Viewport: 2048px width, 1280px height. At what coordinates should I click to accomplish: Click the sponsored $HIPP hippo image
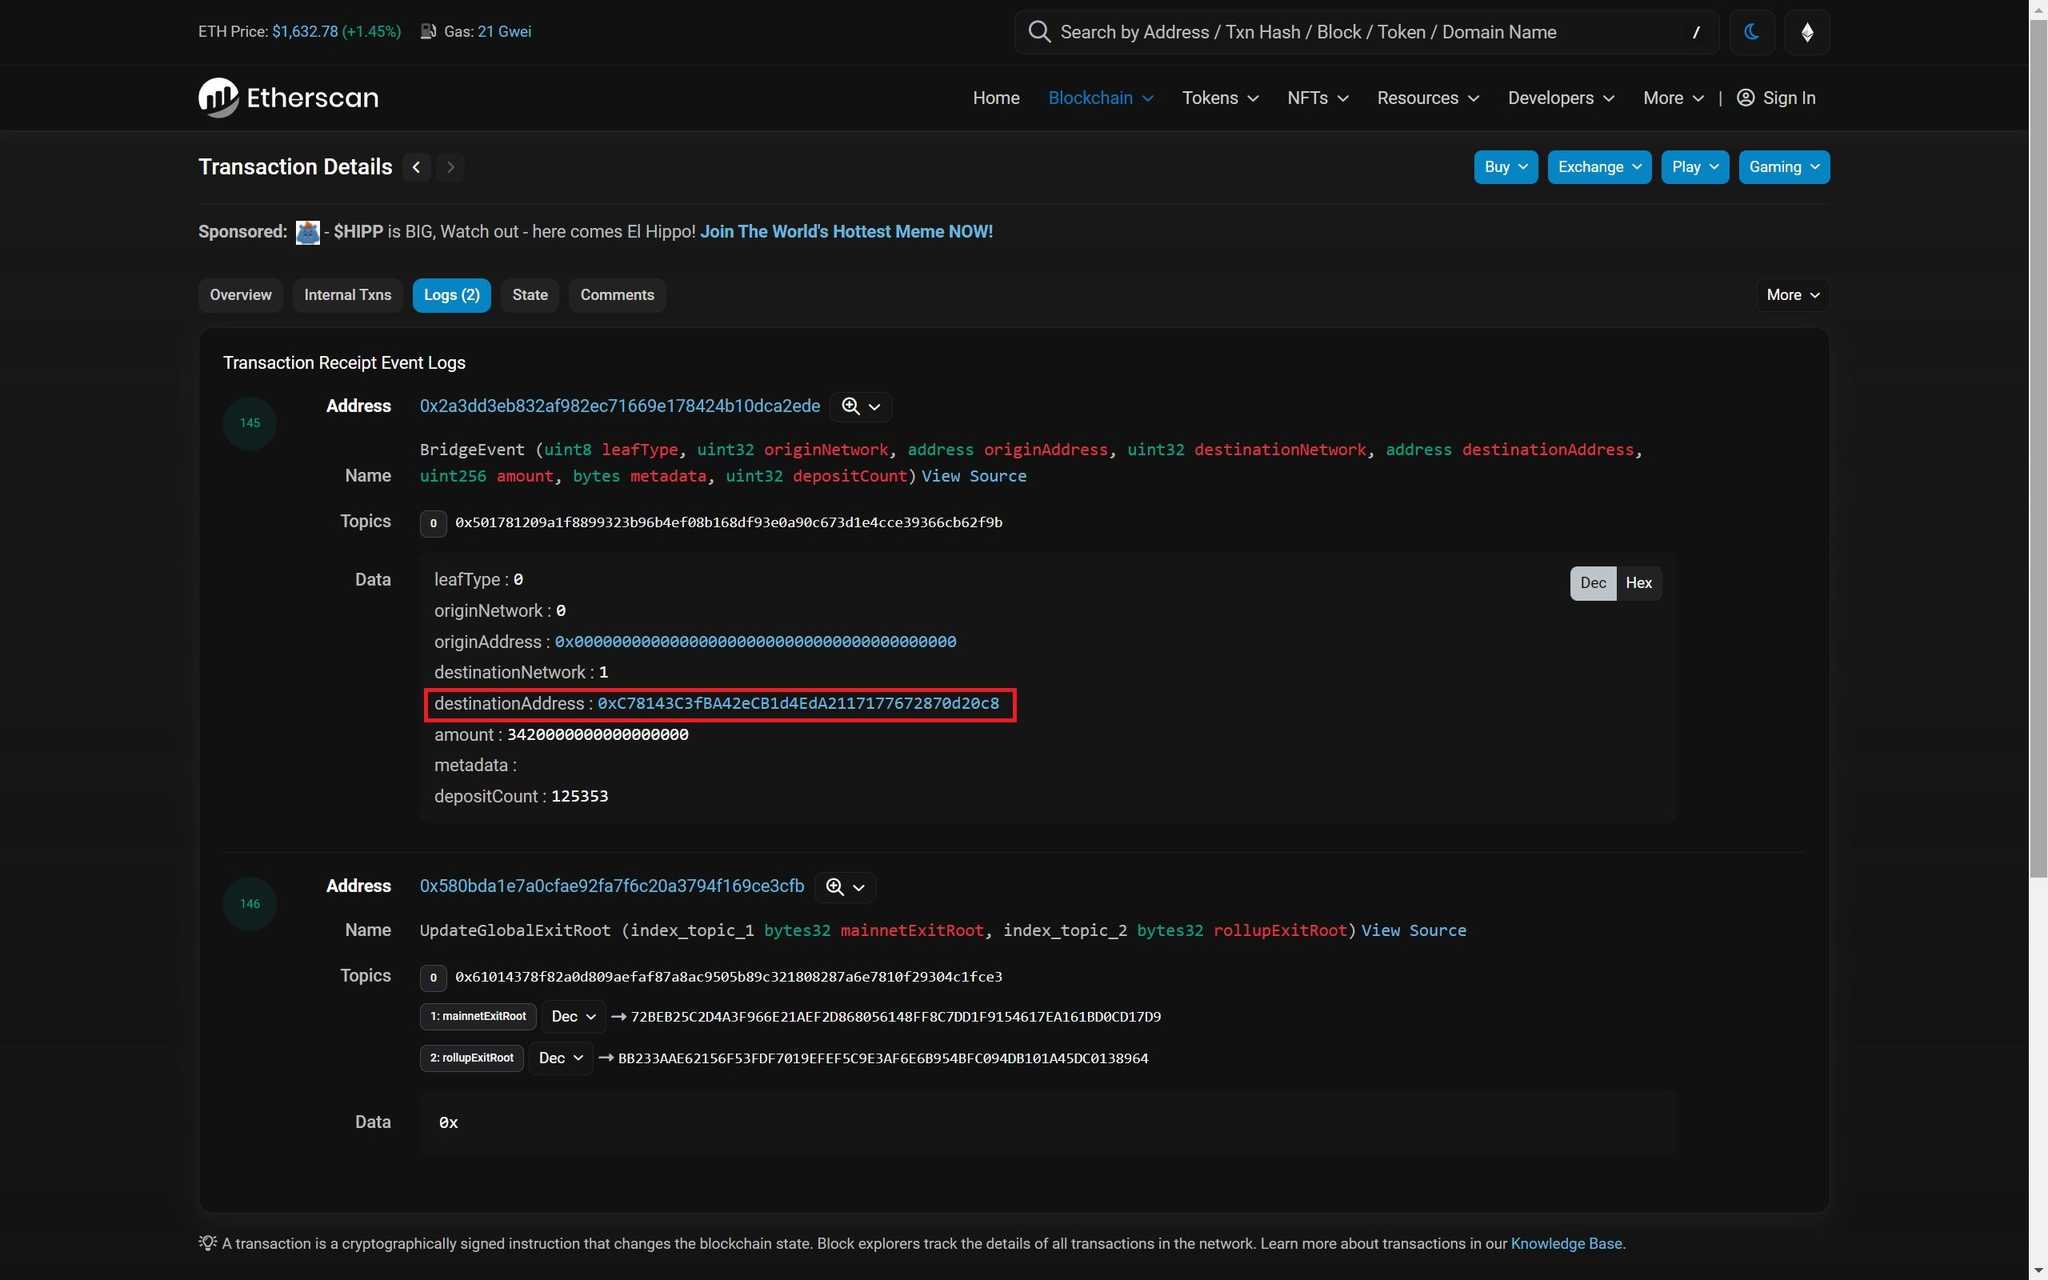pos(307,232)
